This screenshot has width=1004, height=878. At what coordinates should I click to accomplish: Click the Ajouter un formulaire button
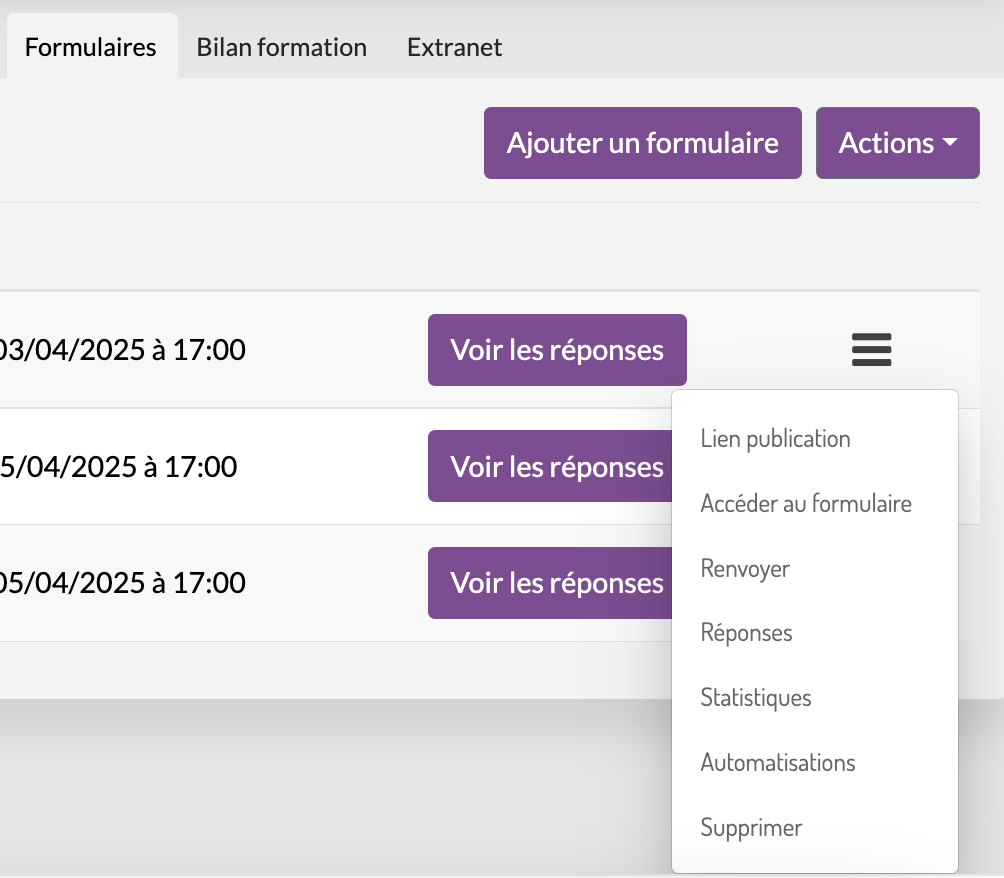(x=642, y=143)
